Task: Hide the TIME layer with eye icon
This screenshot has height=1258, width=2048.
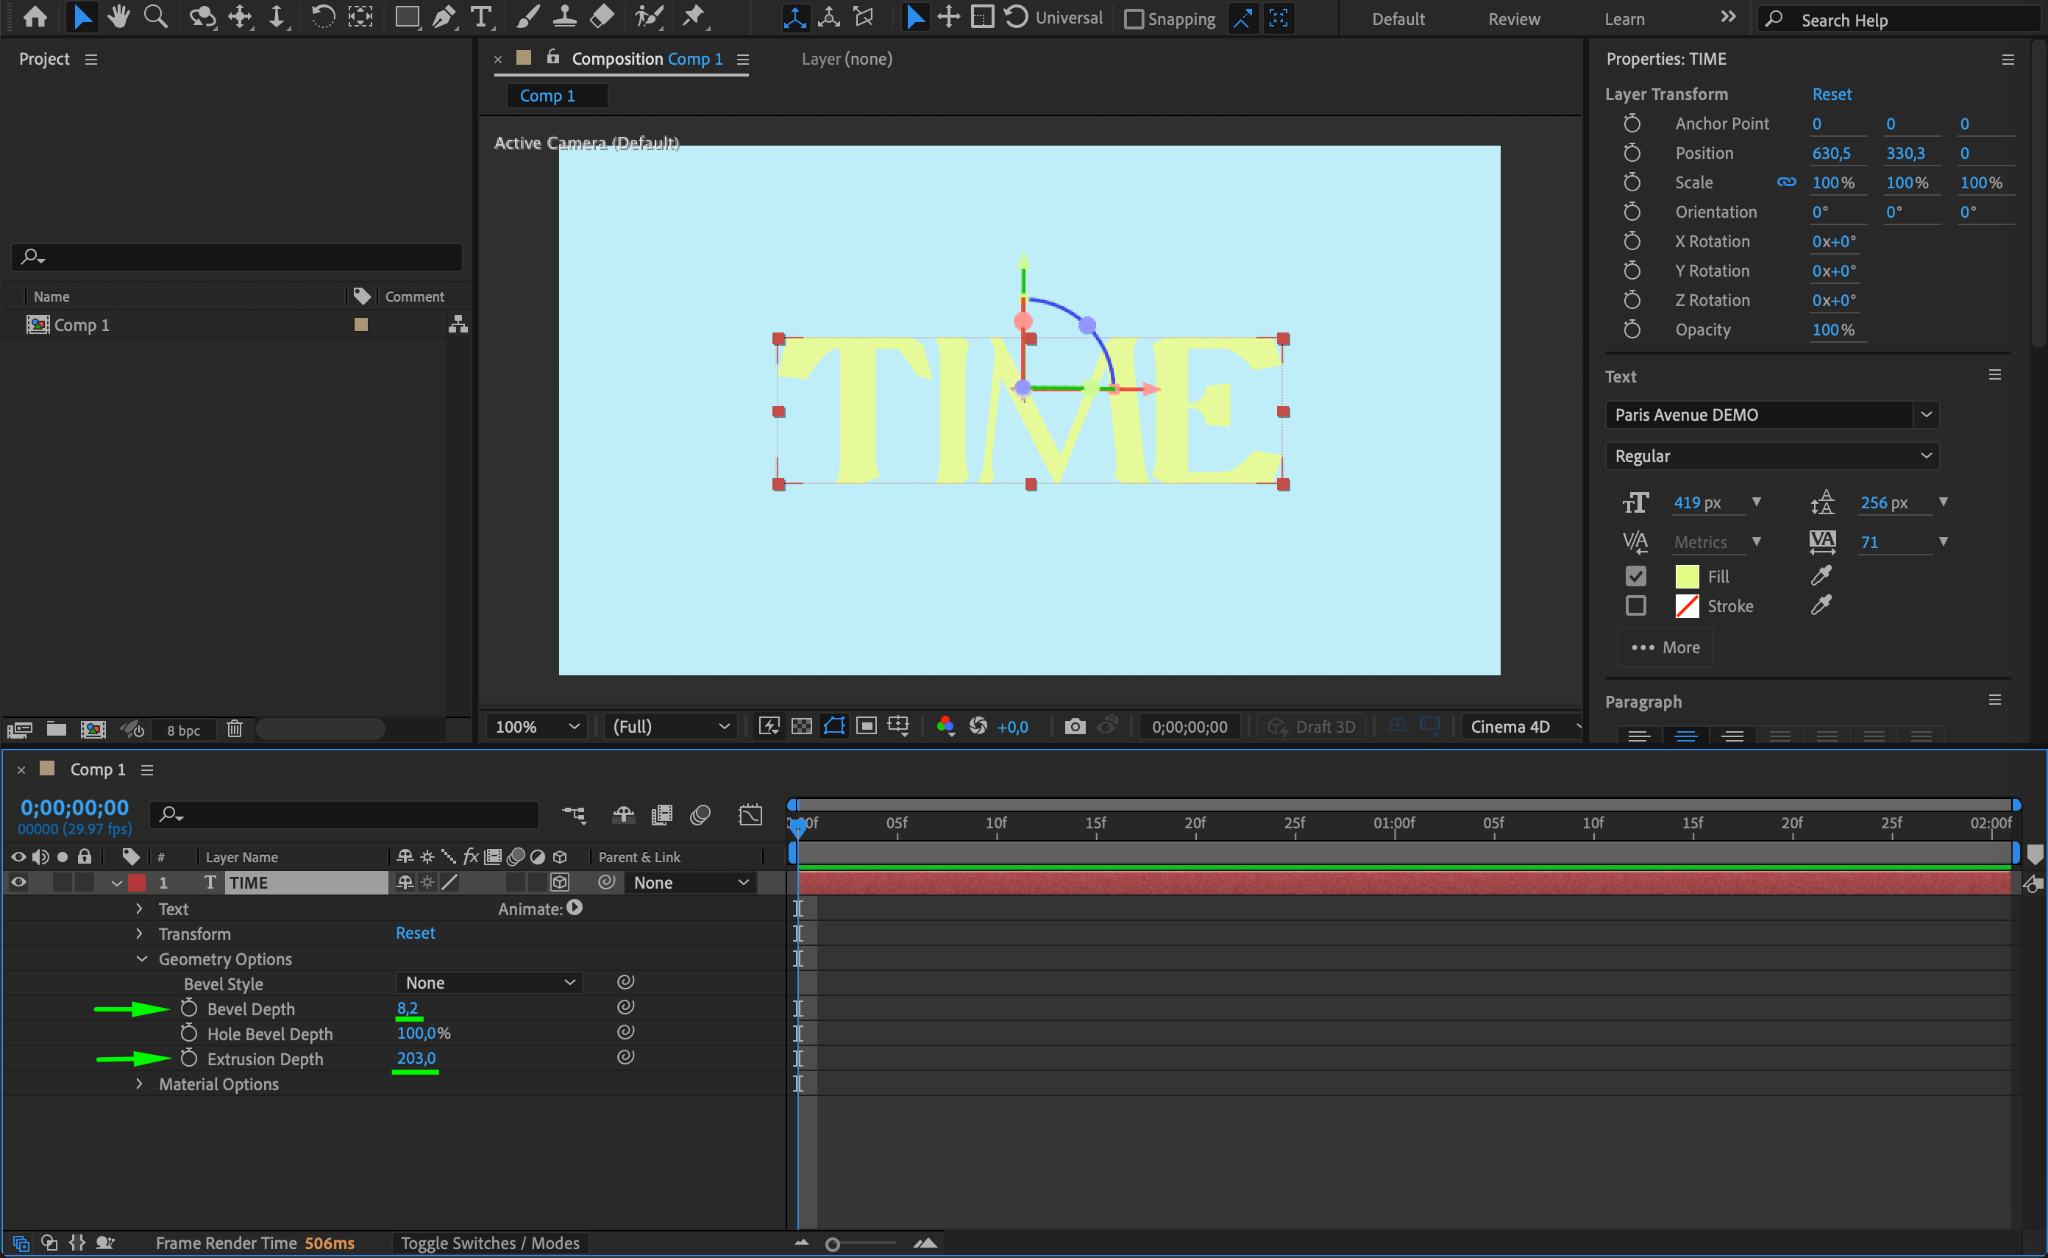Action: [x=18, y=882]
